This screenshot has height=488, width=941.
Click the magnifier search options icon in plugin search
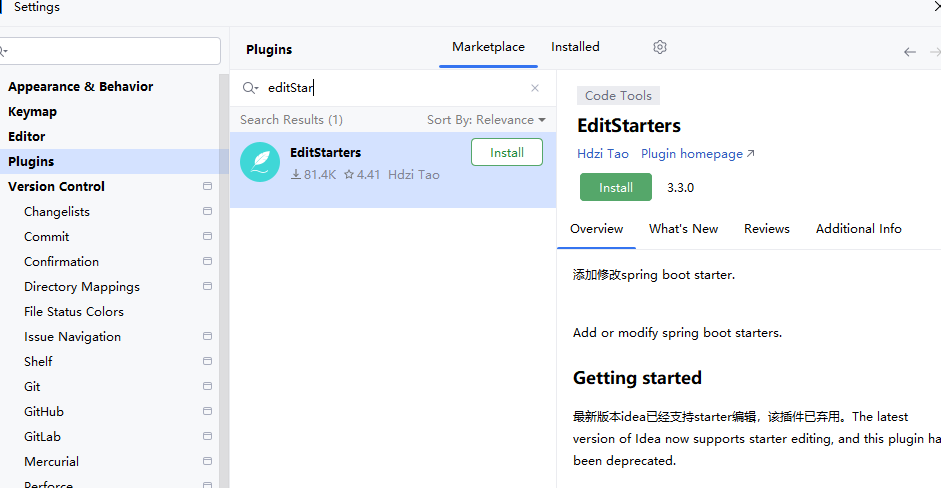click(x=250, y=88)
